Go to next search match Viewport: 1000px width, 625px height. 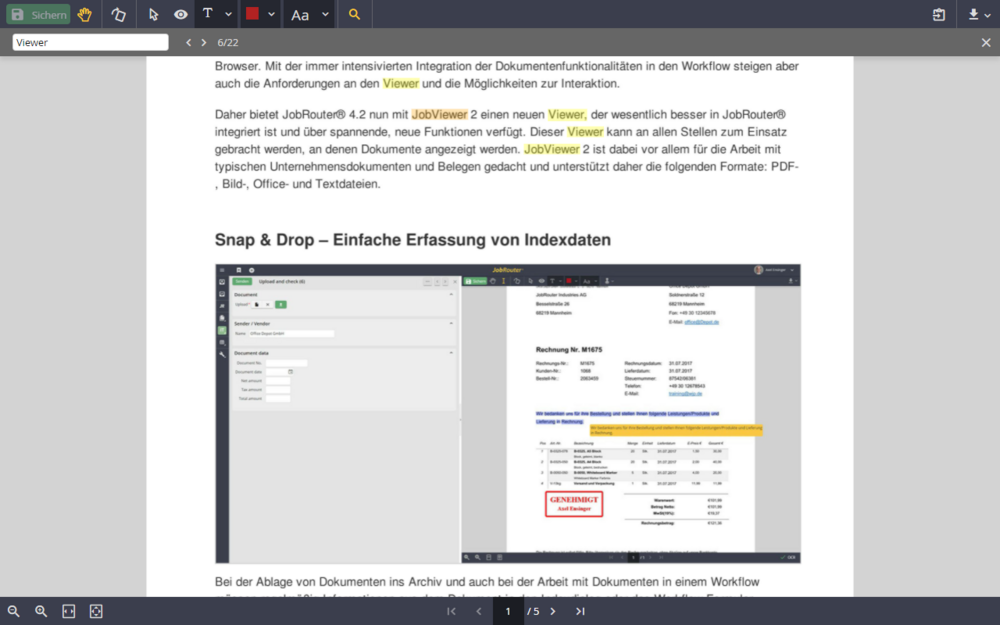pyautogui.click(x=203, y=42)
